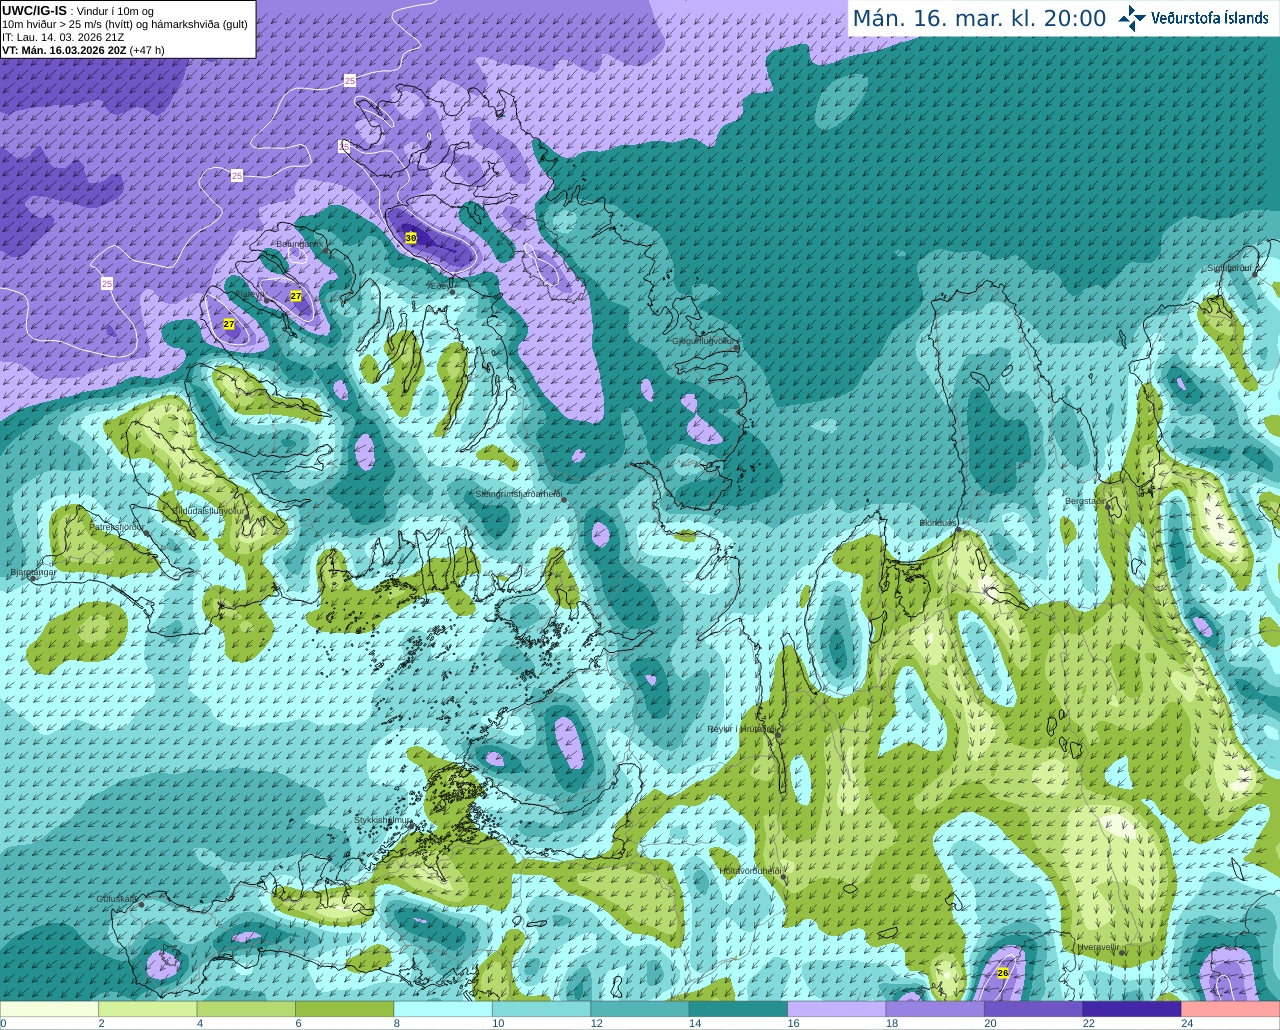This screenshot has width=1280, height=1030.
Task: Click the 6–8 m/s olive green legend swatch
Action: pos(344,1009)
